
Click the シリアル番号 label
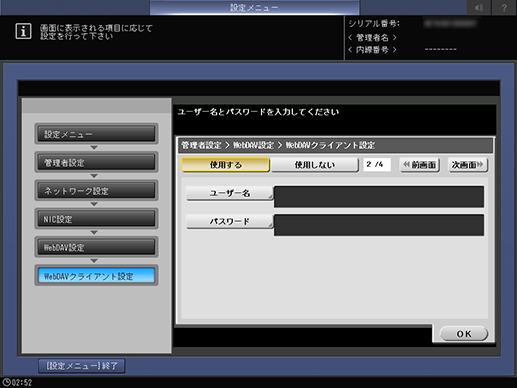point(374,24)
